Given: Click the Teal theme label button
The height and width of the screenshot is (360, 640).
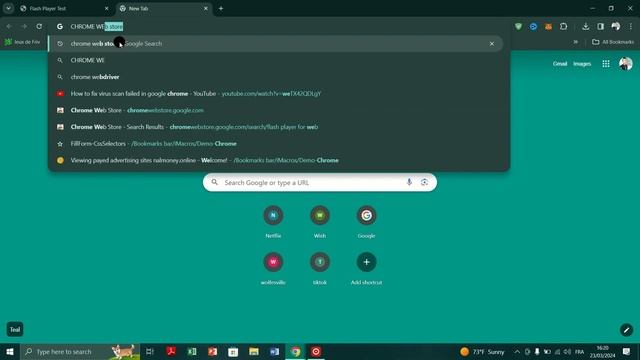Looking at the screenshot, I should [15, 329].
